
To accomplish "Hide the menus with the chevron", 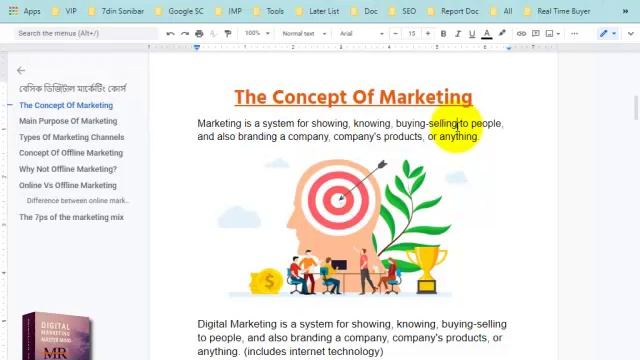I will pyautogui.click(x=631, y=33).
